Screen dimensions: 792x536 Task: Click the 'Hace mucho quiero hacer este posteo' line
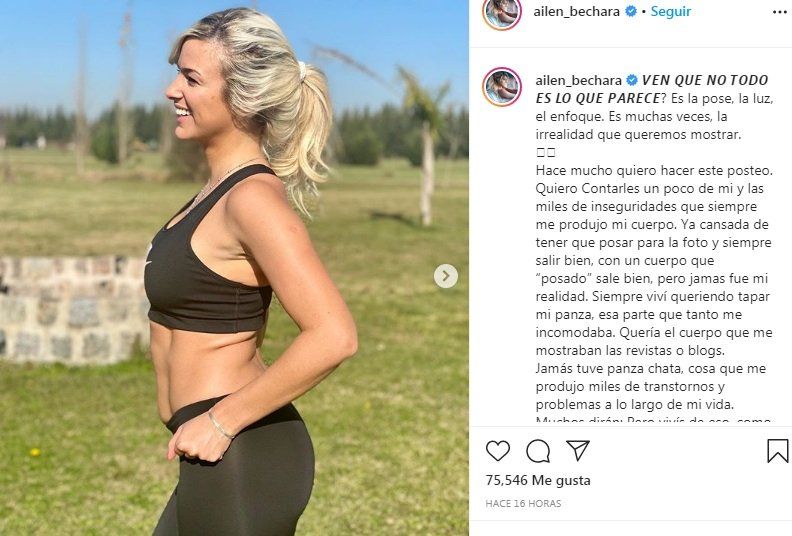coord(654,171)
